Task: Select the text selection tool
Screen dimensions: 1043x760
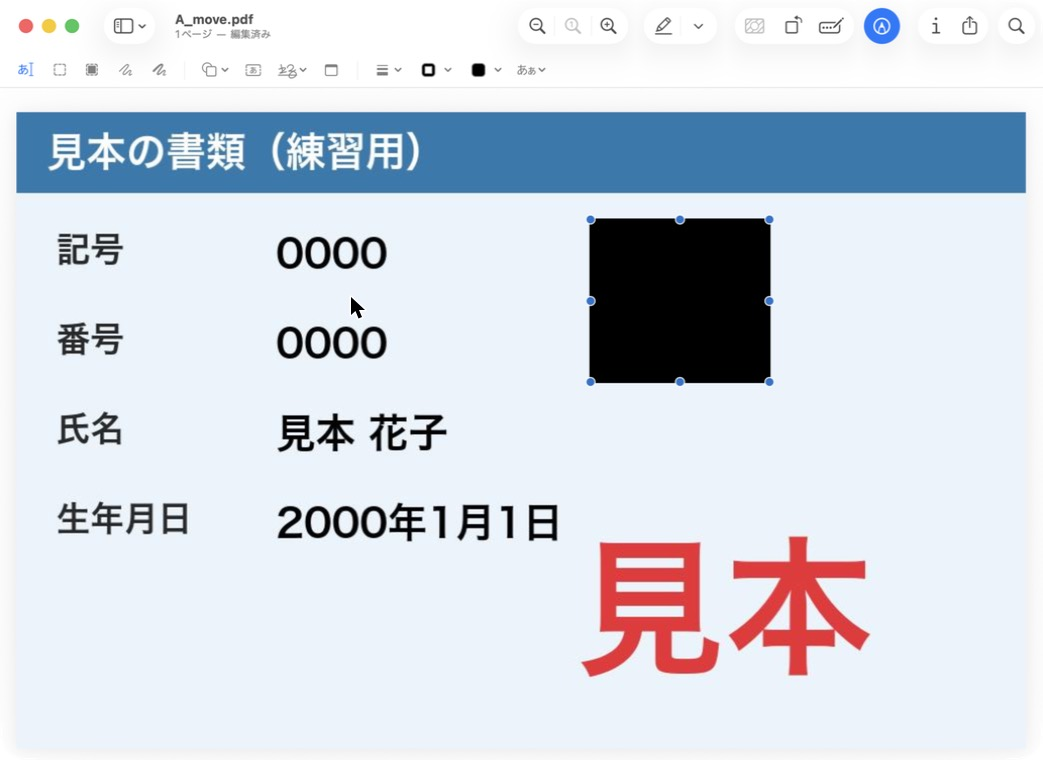Action: click(25, 70)
